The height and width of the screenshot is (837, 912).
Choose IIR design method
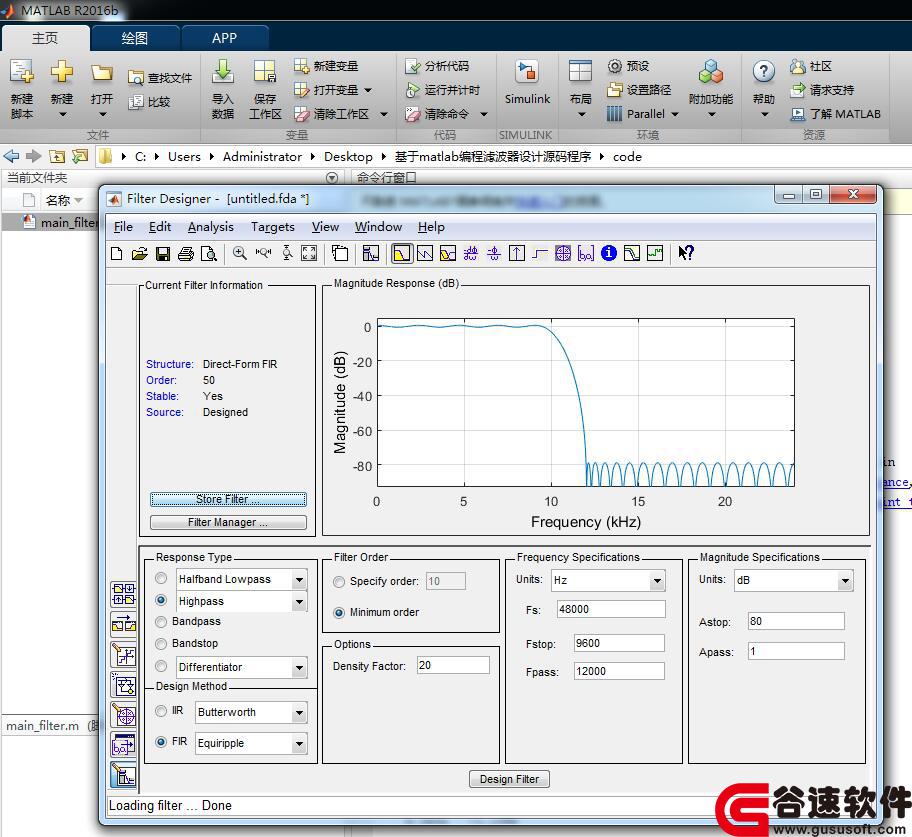point(161,711)
